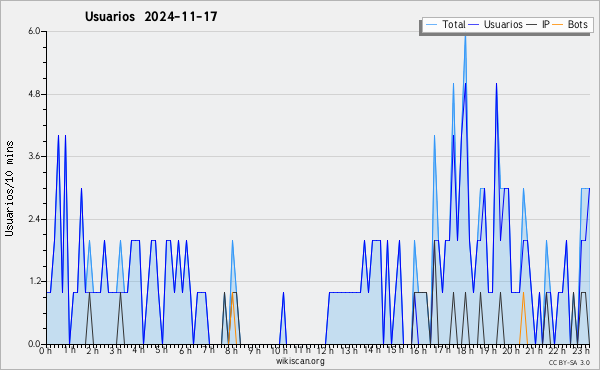
Task: Click the y-axis value 2.4
Action: point(34,219)
